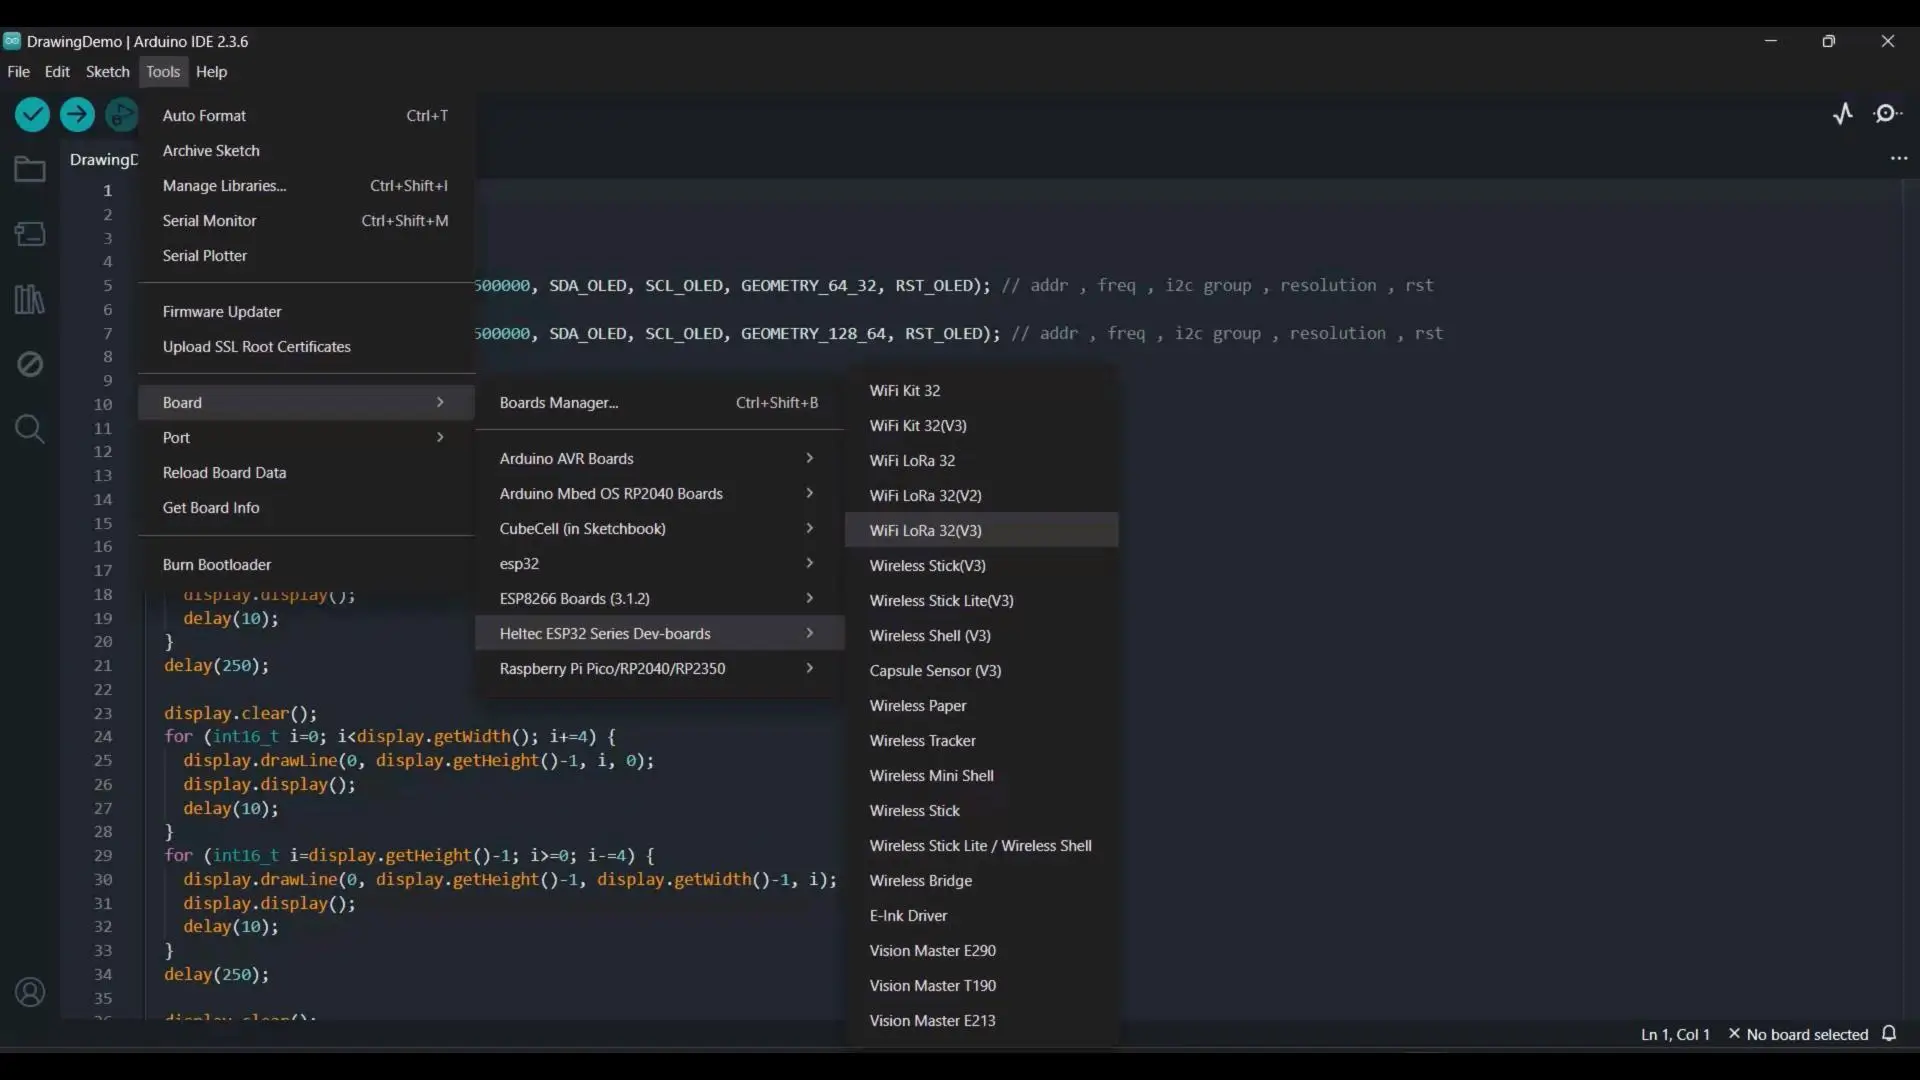The width and height of the screenshot is (1920, 1080).
Task: Open the Serial Plotter waveform icon
Action: click(x=1843, y=114)
